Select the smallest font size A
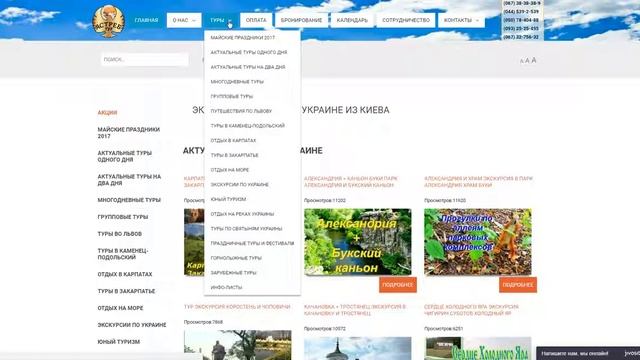Screen dimensions: 640x360 (x=521, y=61)
